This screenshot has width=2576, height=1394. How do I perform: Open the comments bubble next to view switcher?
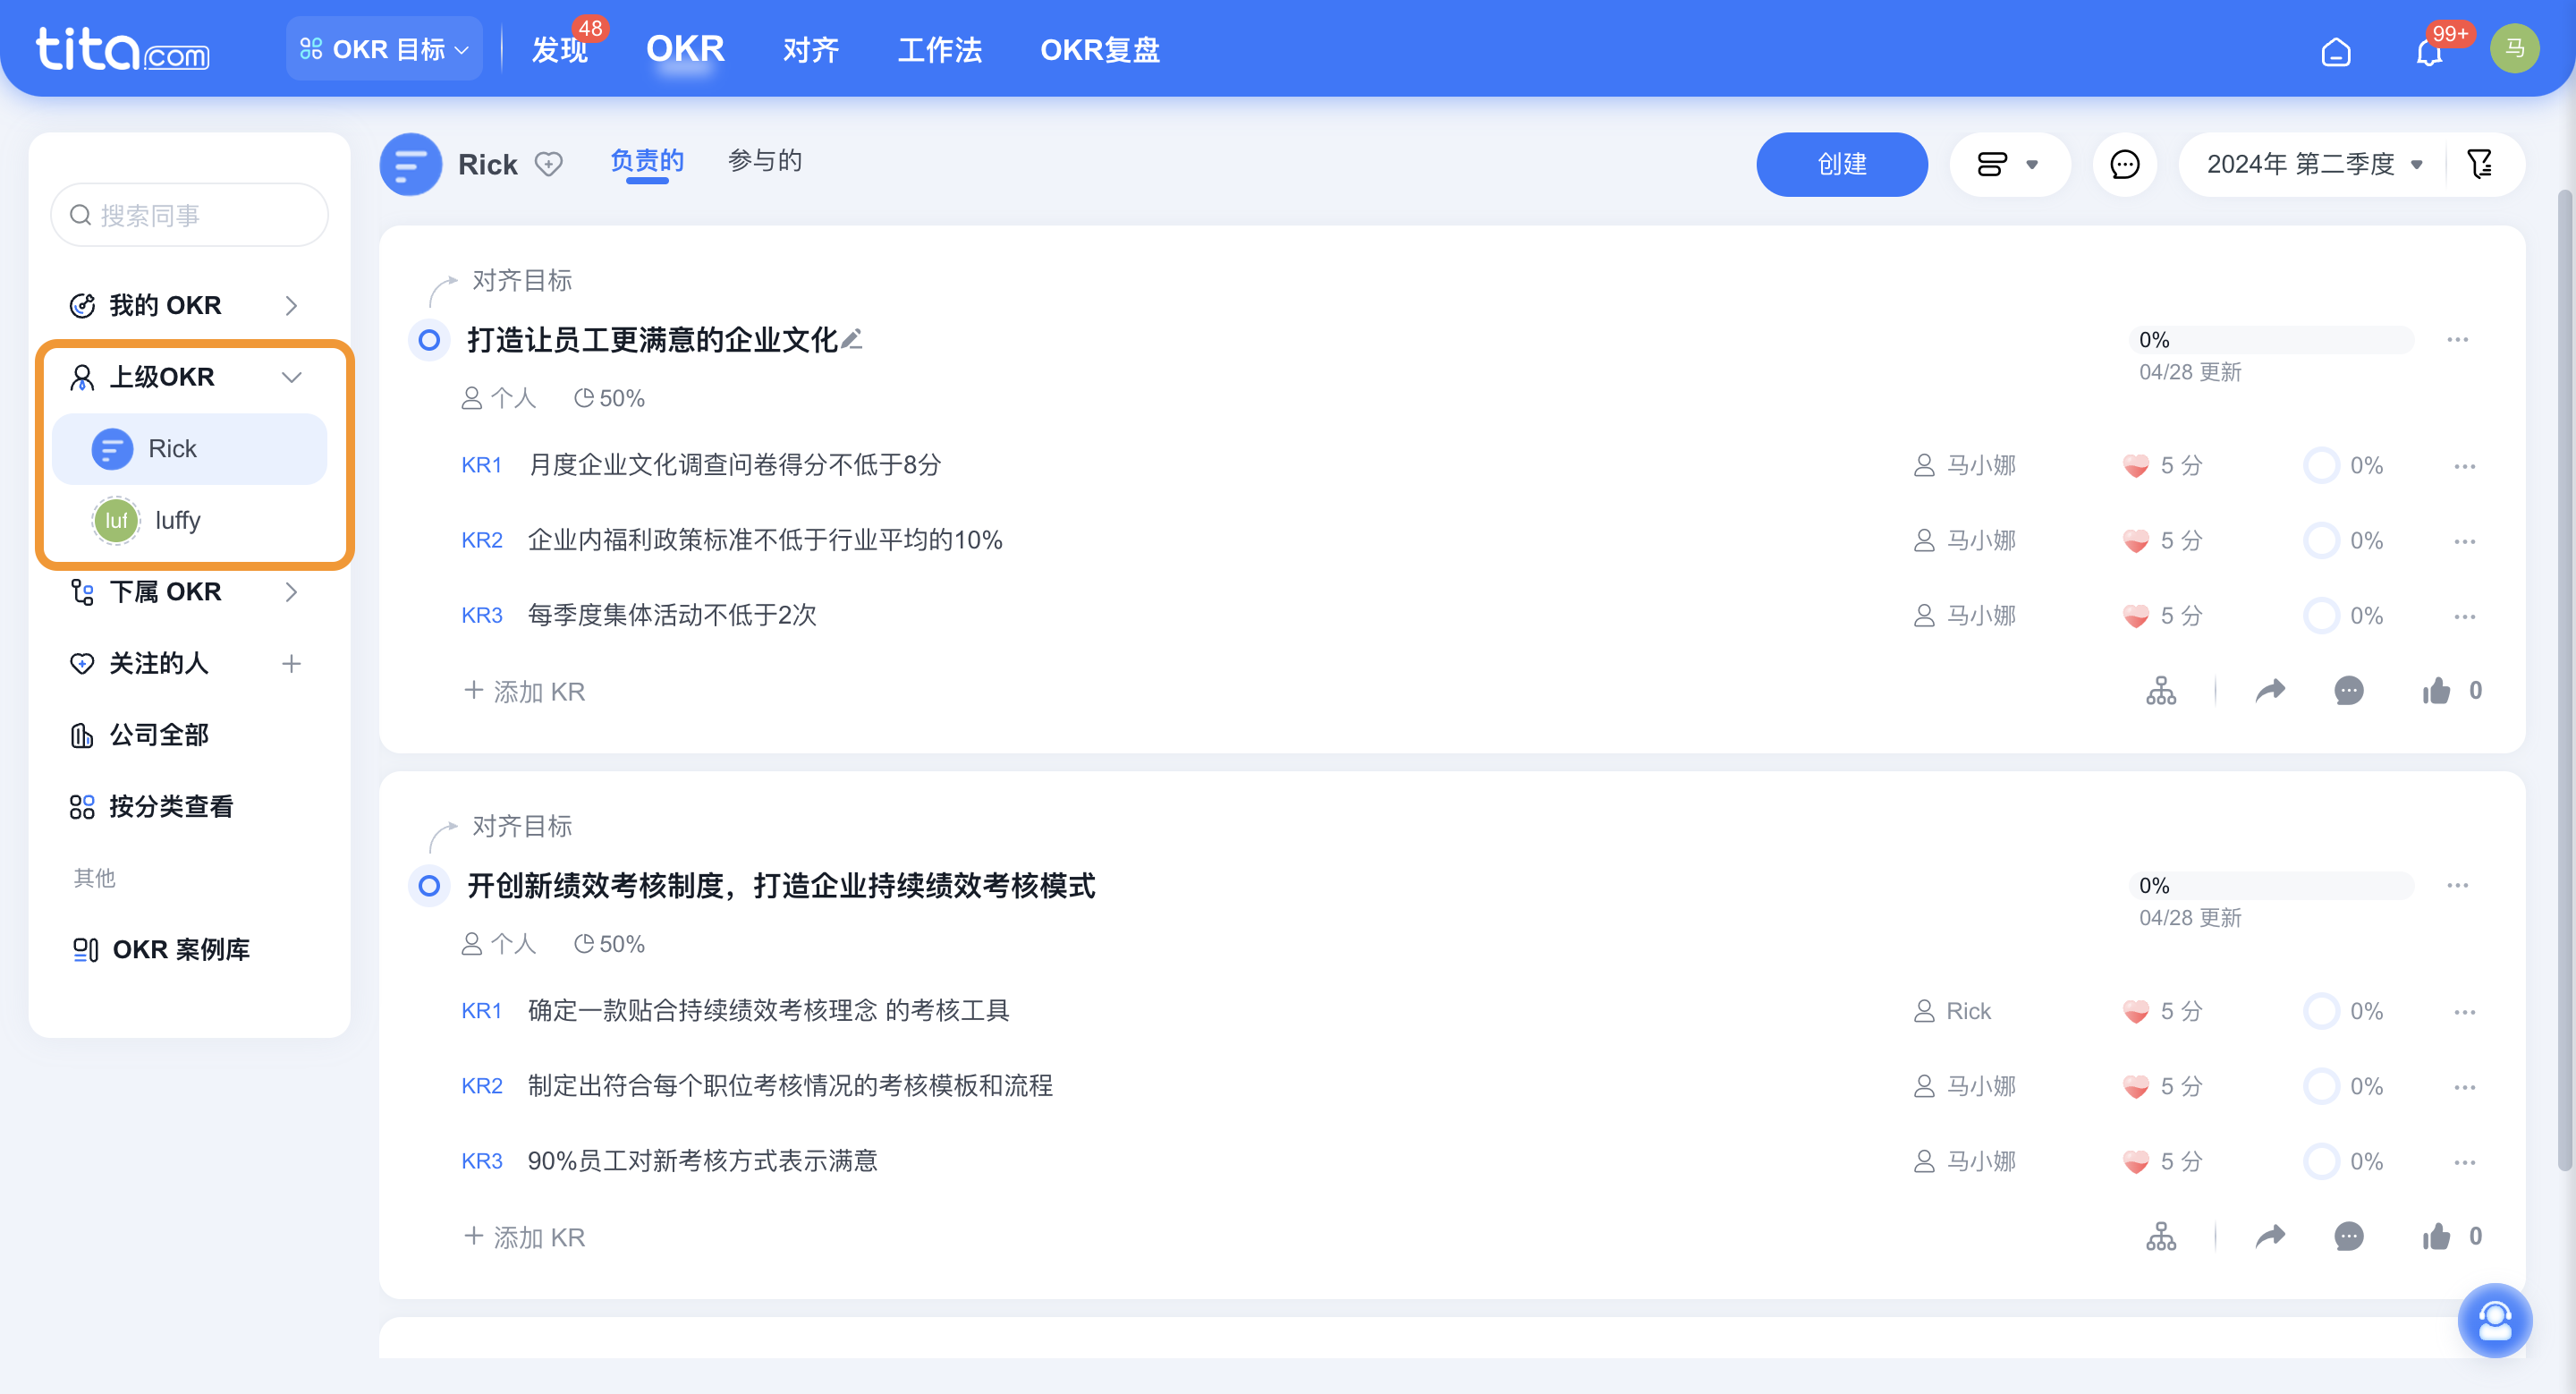click(x=2124, y=164)
